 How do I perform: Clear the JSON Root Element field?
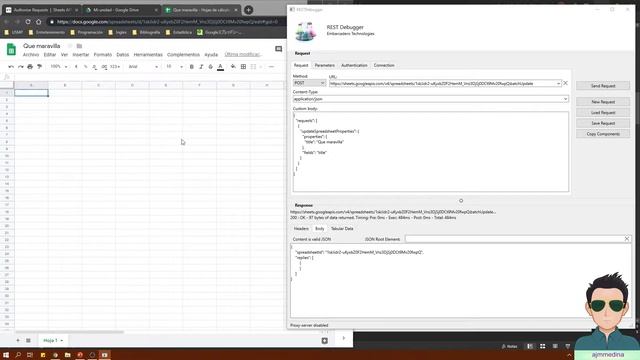pos(627,239)
